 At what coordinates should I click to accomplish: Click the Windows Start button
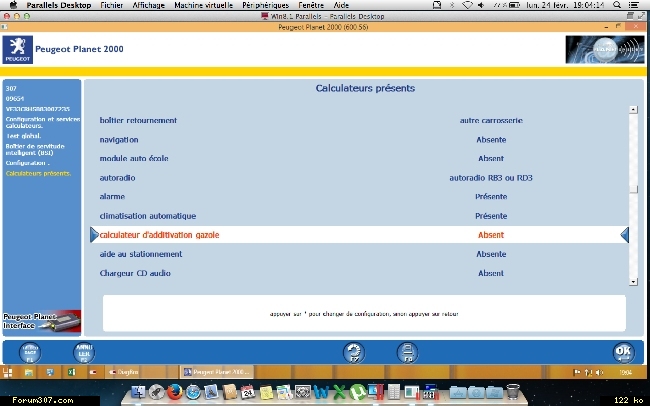point(7,372)
